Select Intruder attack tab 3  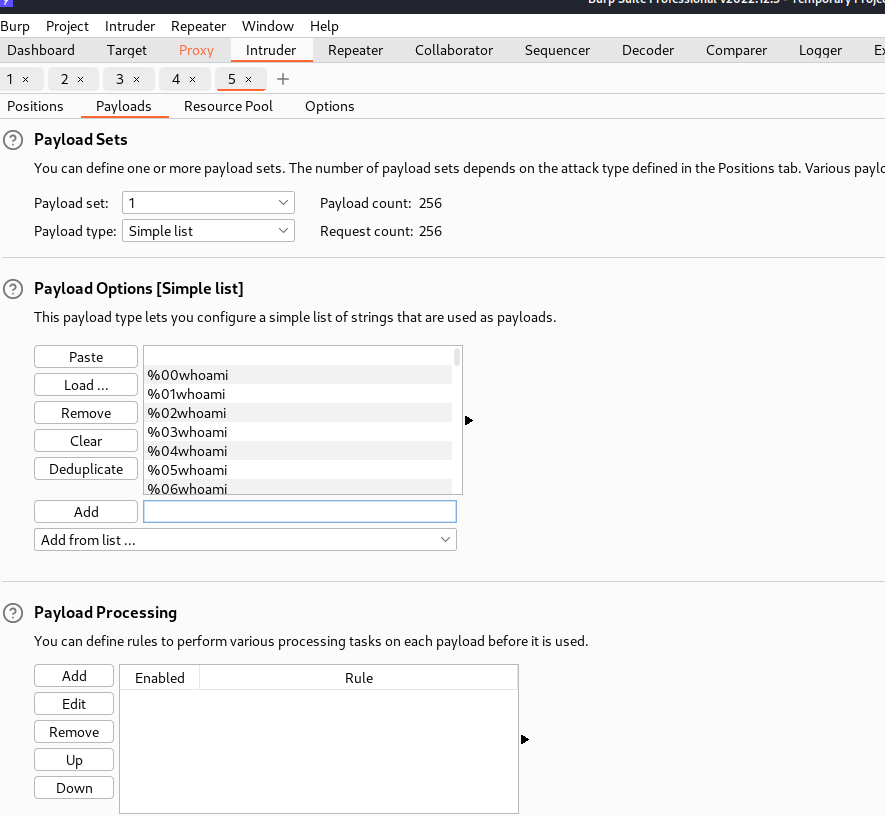pyautogui.click(x=120, y=80)
